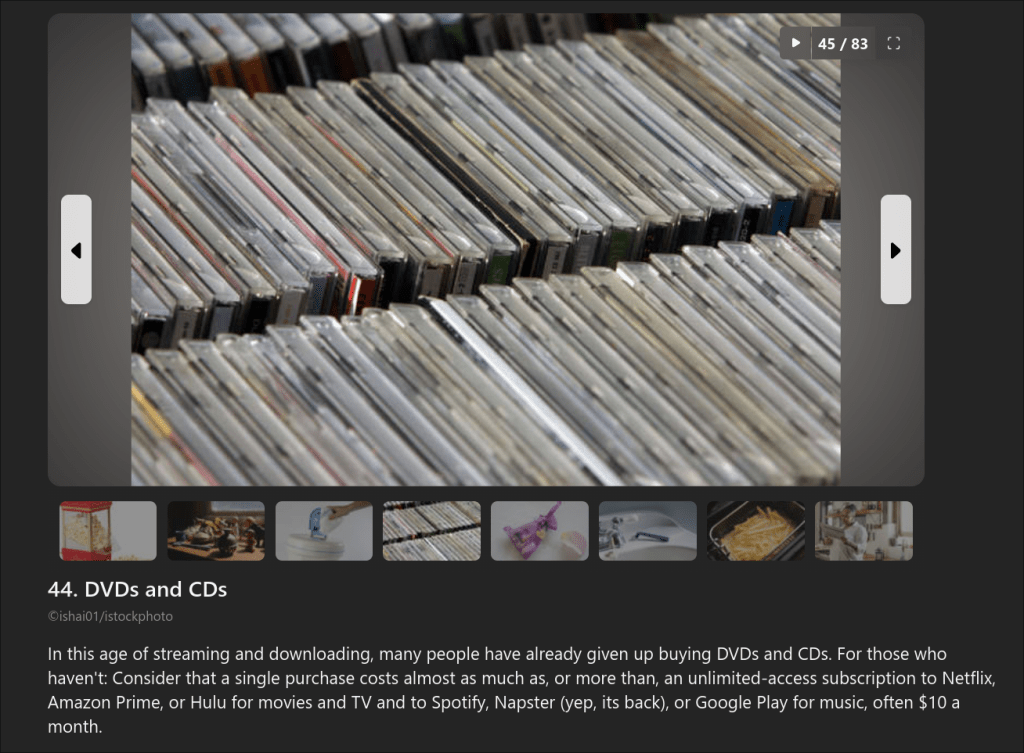This screenshot has width=1024, height=753.
Task: Advance to the next slide arrow
Action: coord(895,249)
